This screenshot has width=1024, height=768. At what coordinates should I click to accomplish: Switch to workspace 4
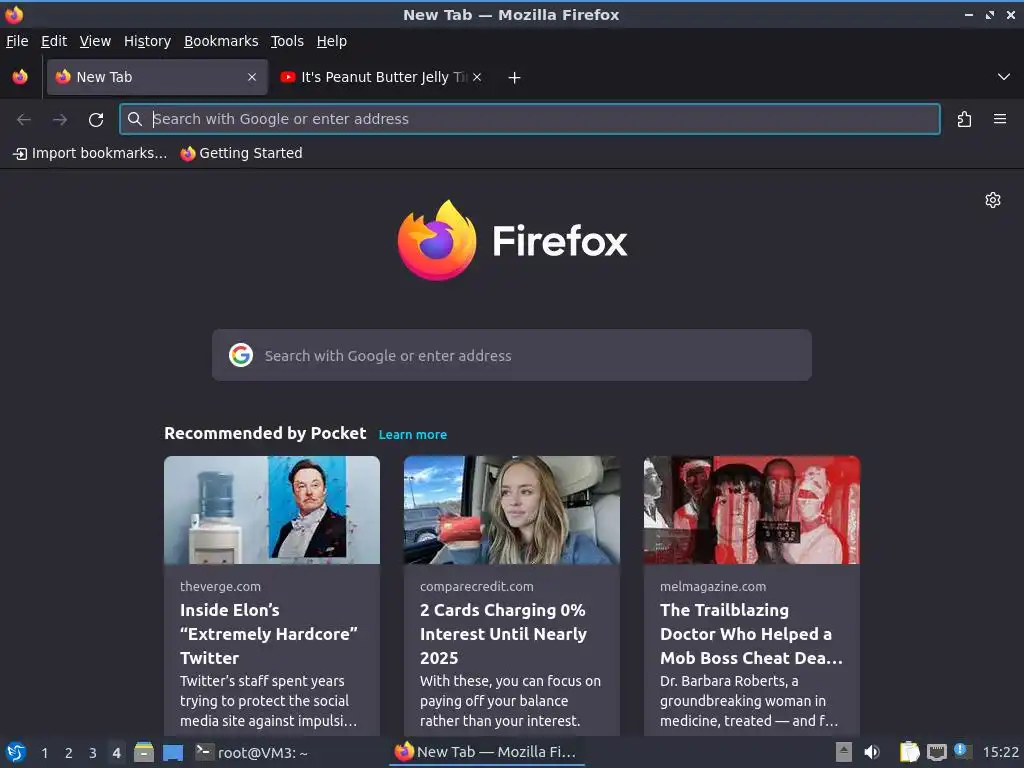pos(116,753)
